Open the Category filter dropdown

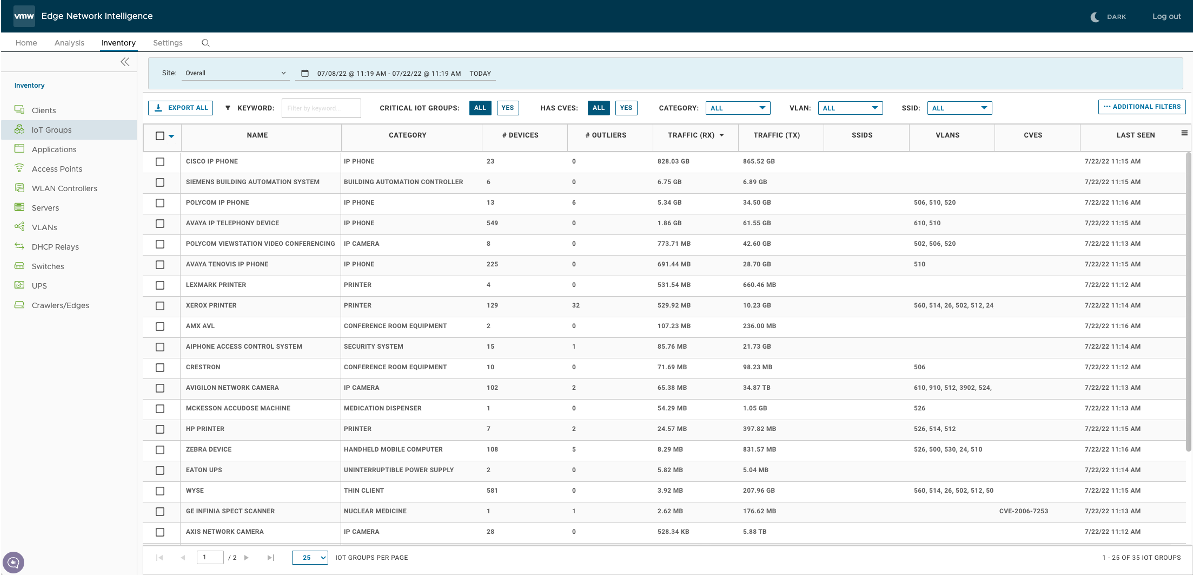[x=740, y=107]
